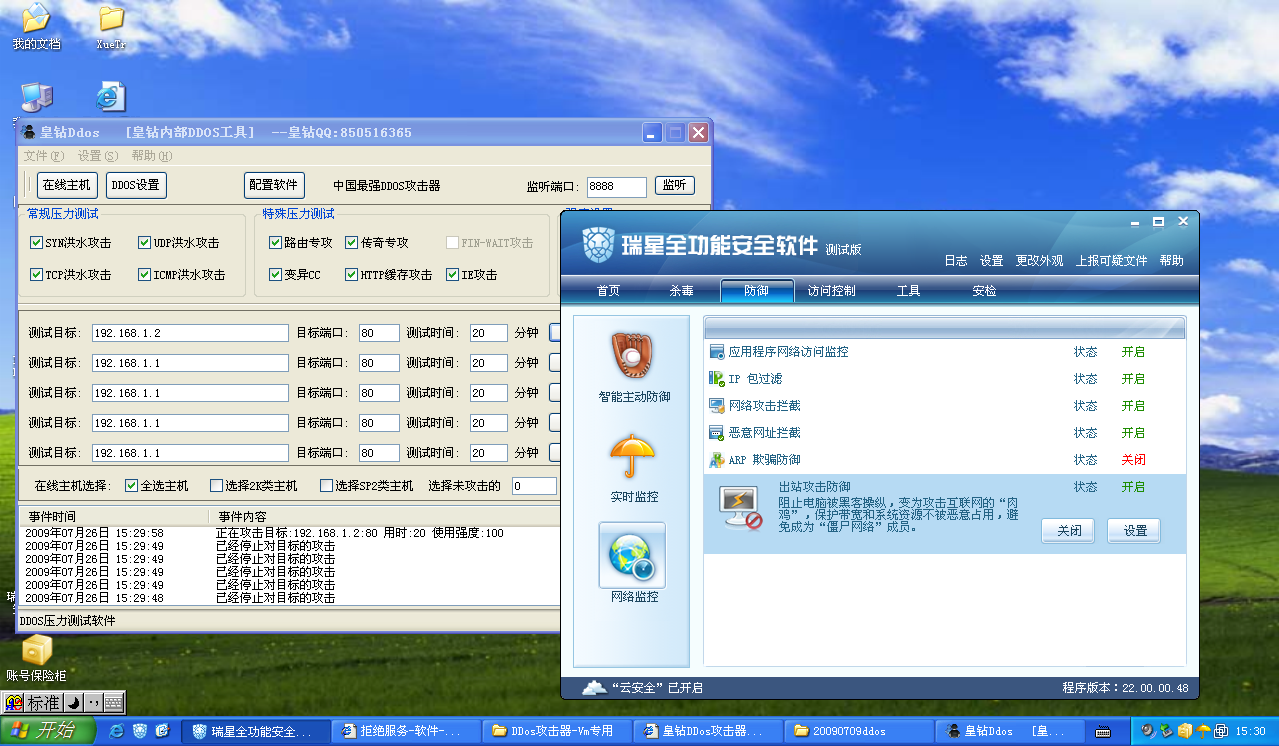
Task: Toggle the IE攻击 checkbox
Action: (453, 275)
